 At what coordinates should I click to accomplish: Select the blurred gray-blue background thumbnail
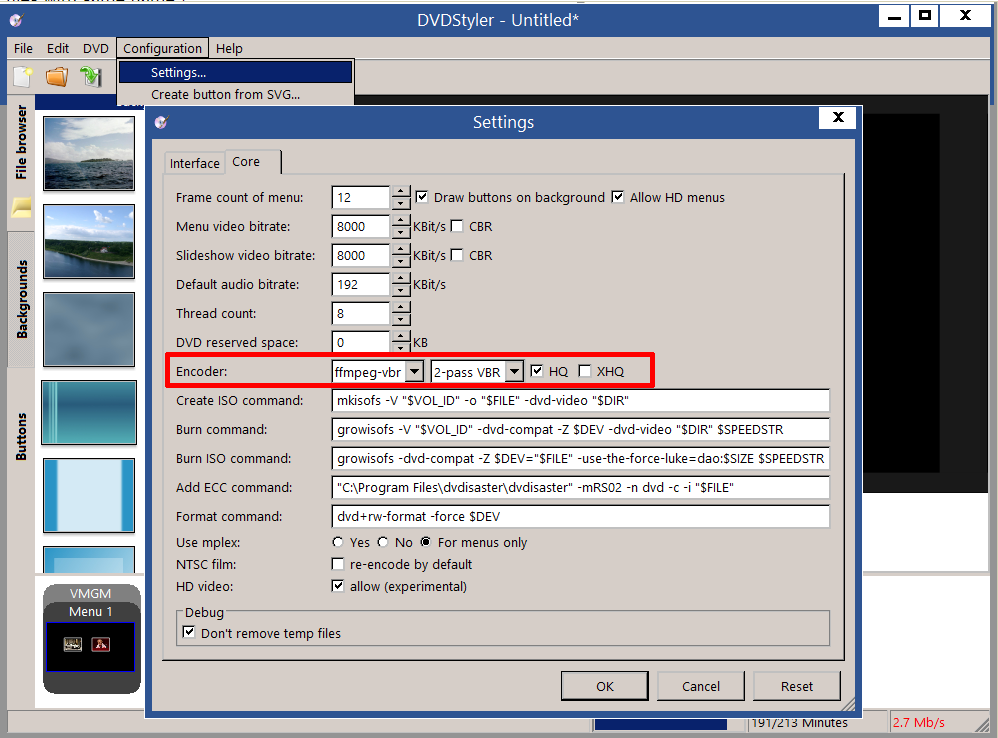point(89,330)
